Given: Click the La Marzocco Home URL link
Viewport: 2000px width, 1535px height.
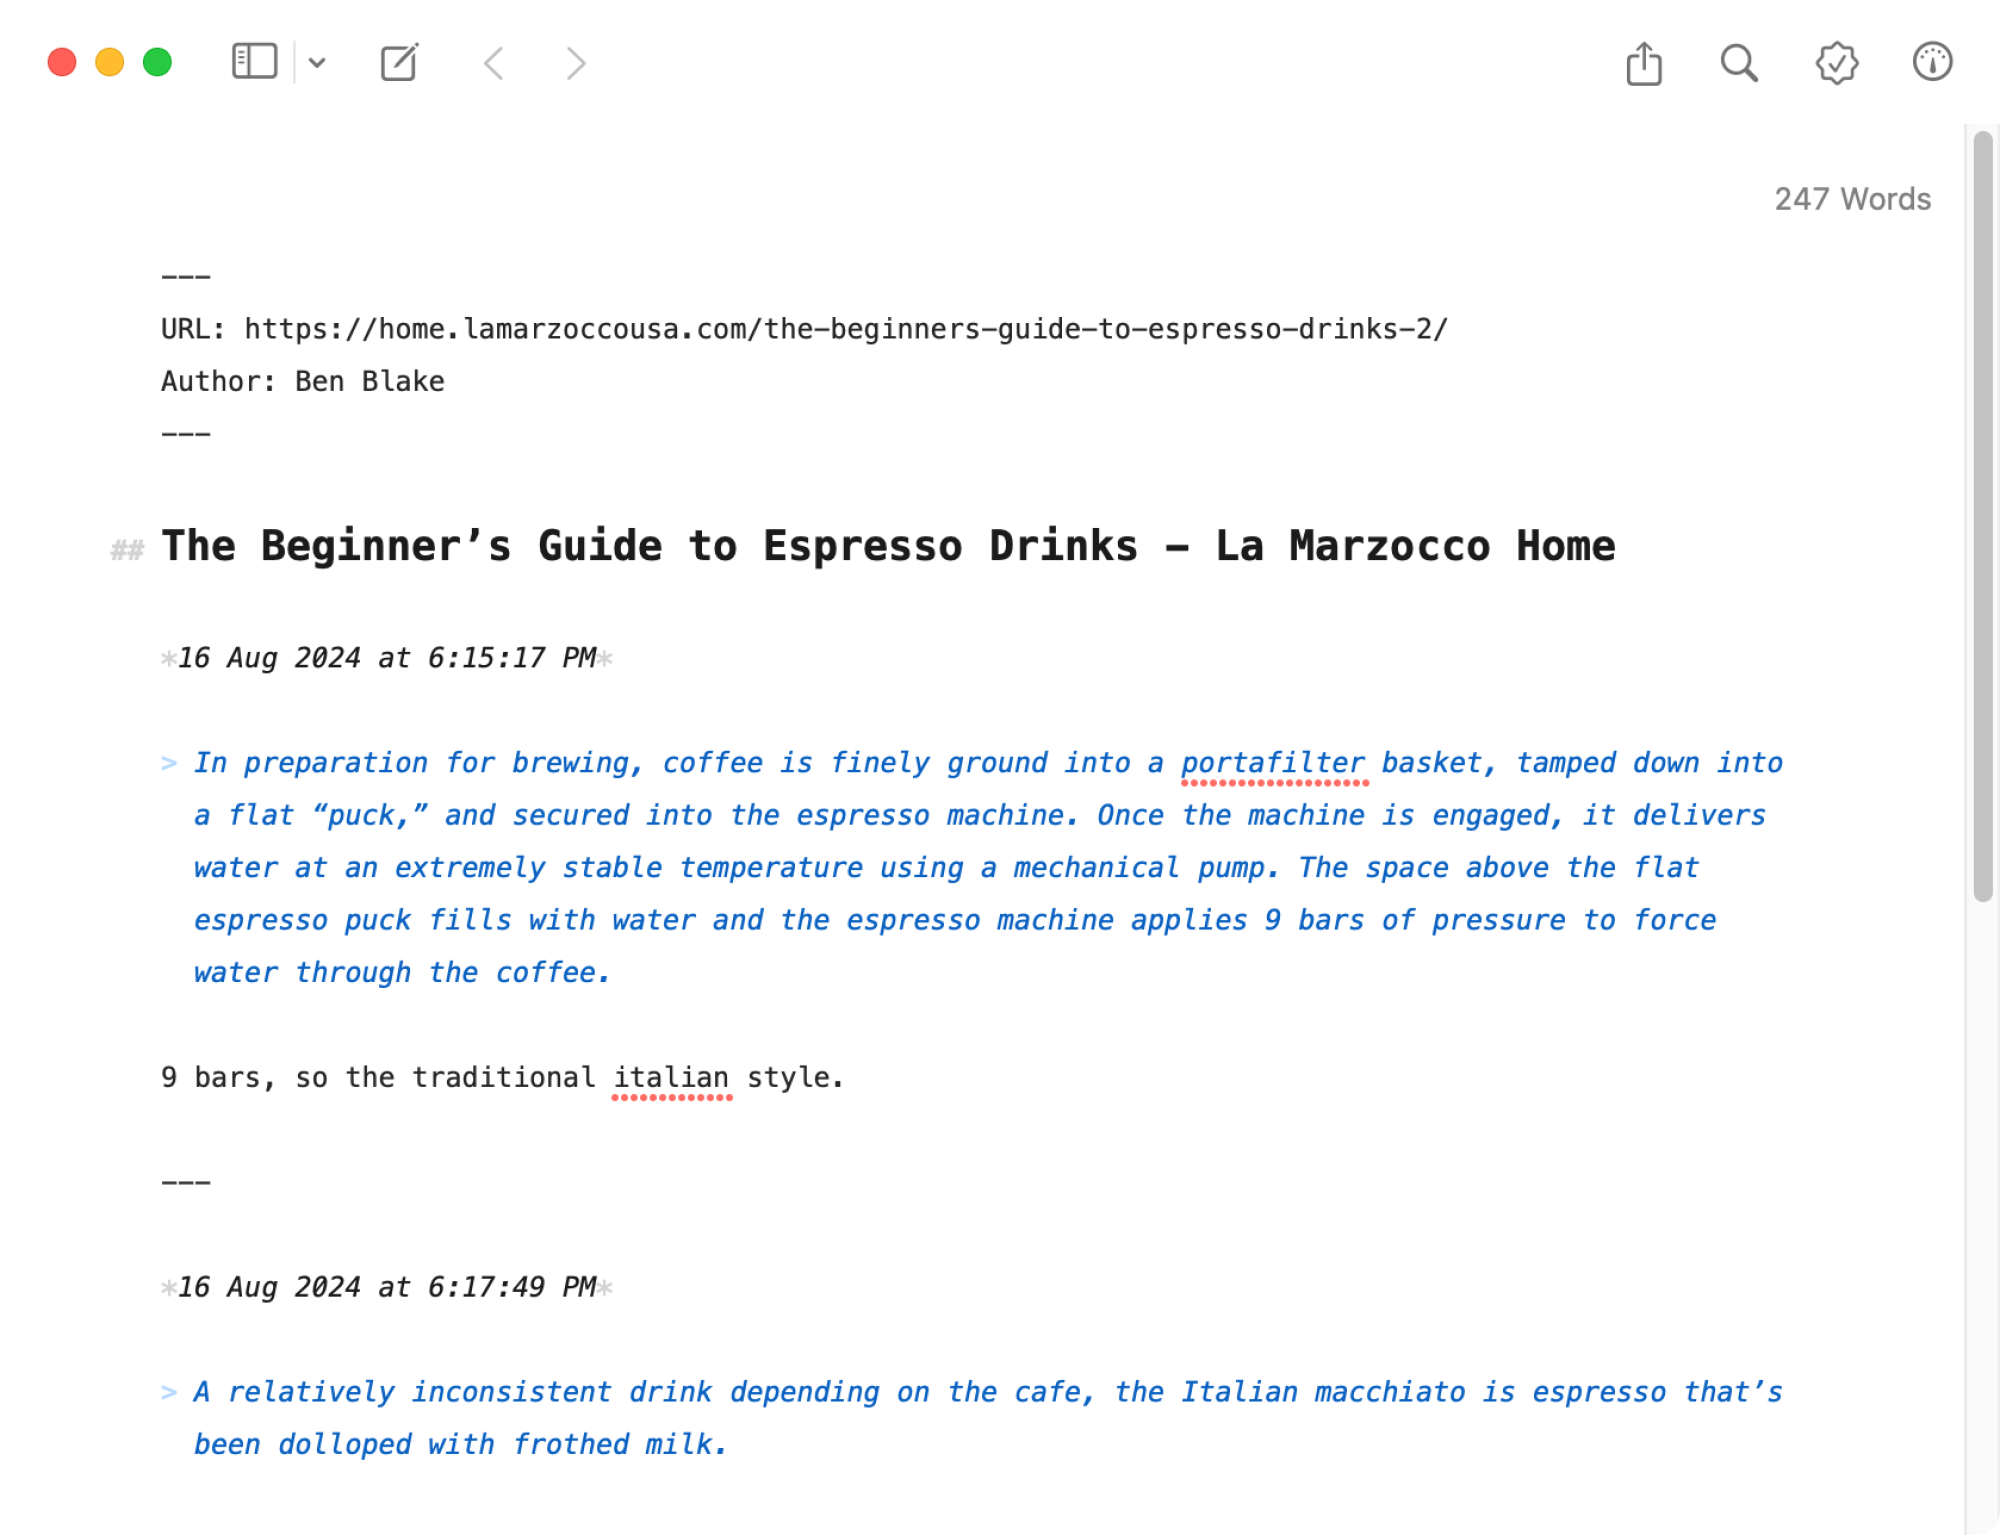Looking at the screenshot, I should coord(846,327).
